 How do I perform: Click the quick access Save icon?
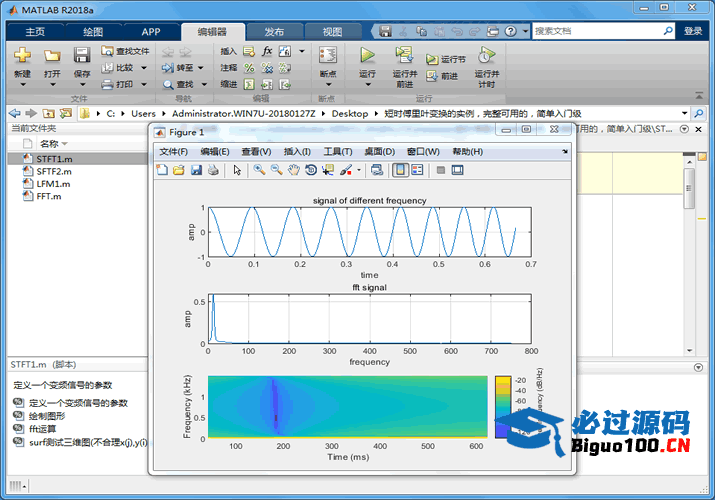(x=385, y=31)
